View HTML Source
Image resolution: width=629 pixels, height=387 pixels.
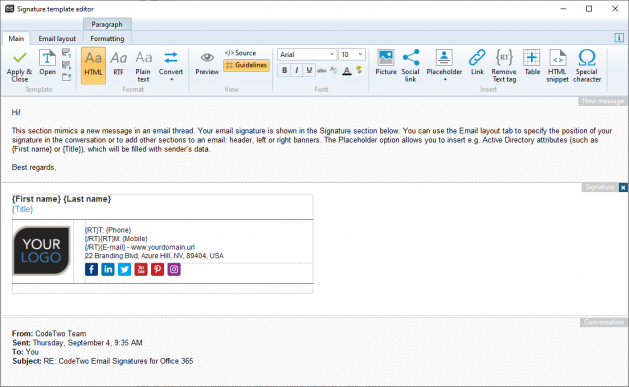click(x=240, y=53)
